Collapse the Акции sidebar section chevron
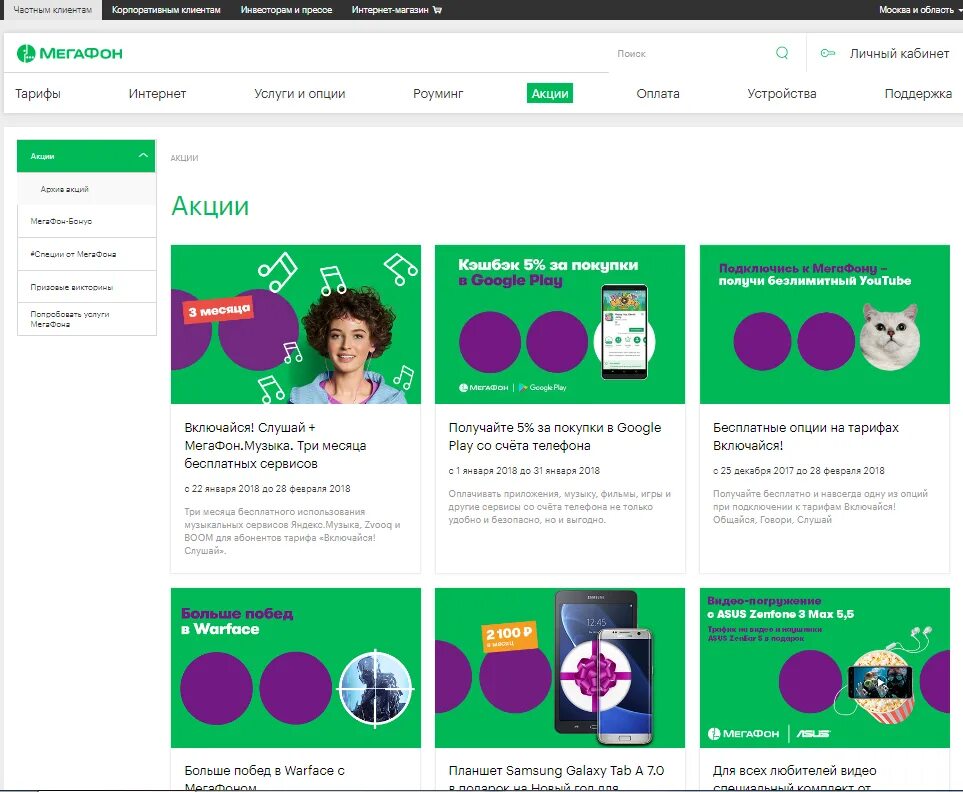This screenshot has width=963, height=792. [x=143, y=155]
